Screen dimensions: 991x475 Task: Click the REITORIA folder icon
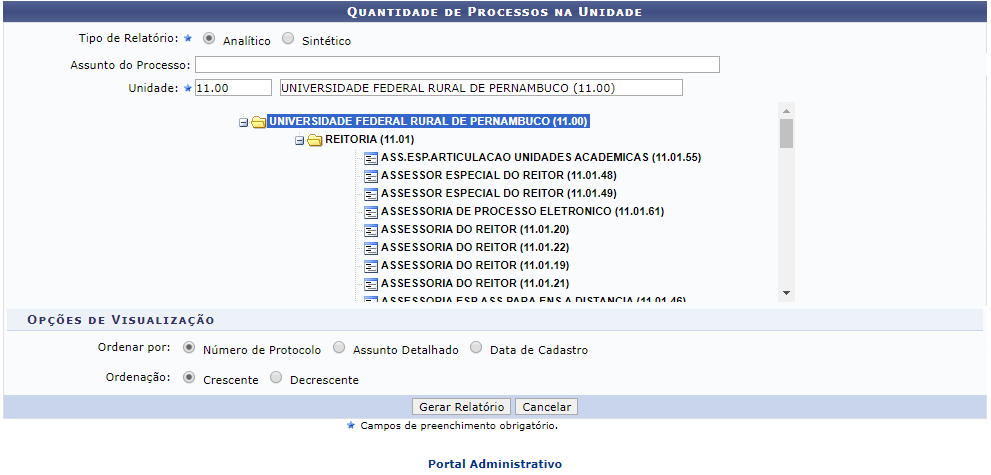[314, 140]
